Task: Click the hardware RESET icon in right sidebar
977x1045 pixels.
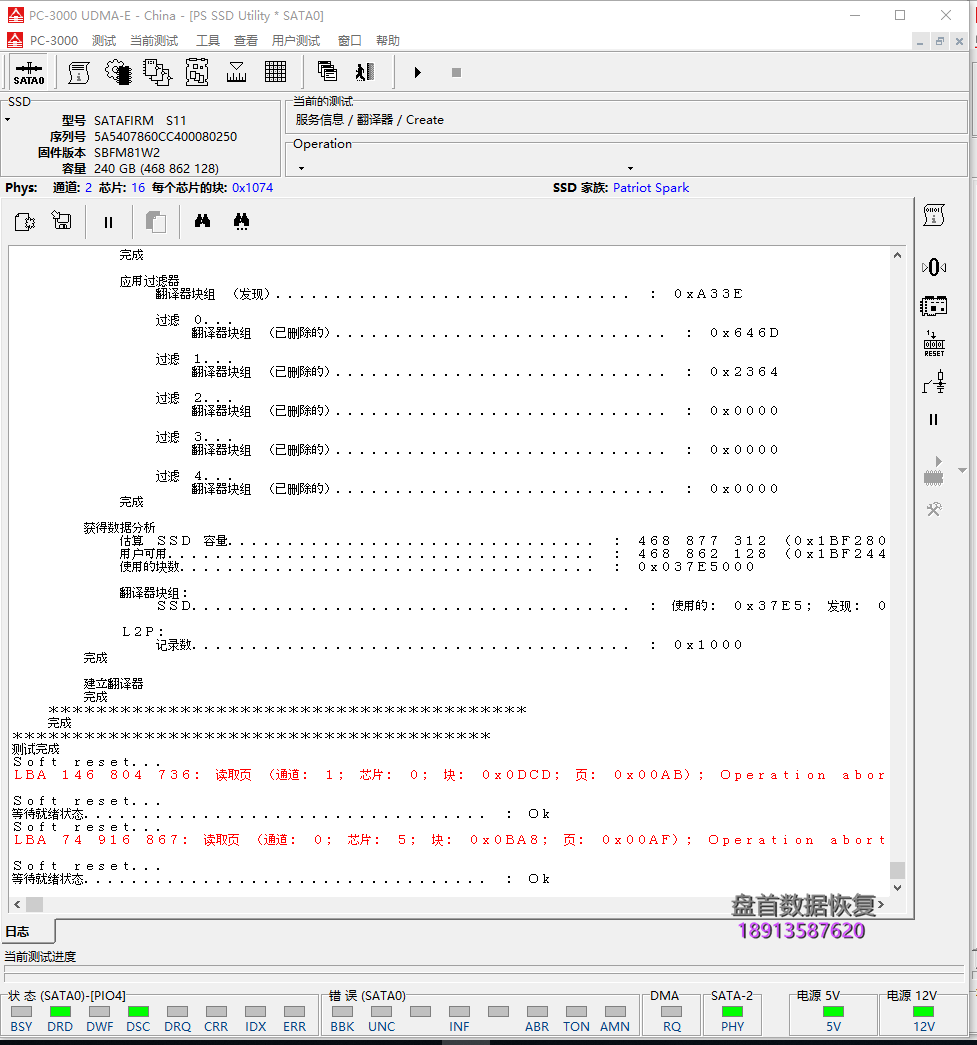Action: point(933,343)
